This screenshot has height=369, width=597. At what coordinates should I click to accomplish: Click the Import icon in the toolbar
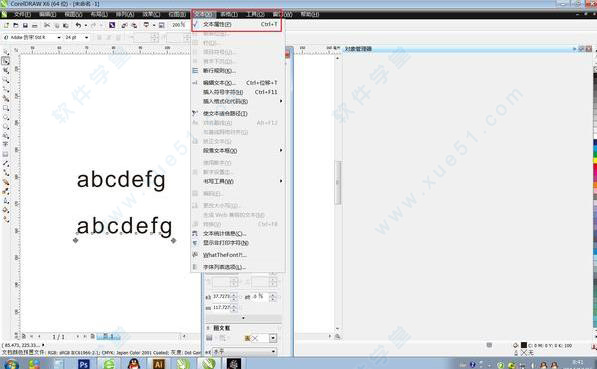click(x=125, y=25)
